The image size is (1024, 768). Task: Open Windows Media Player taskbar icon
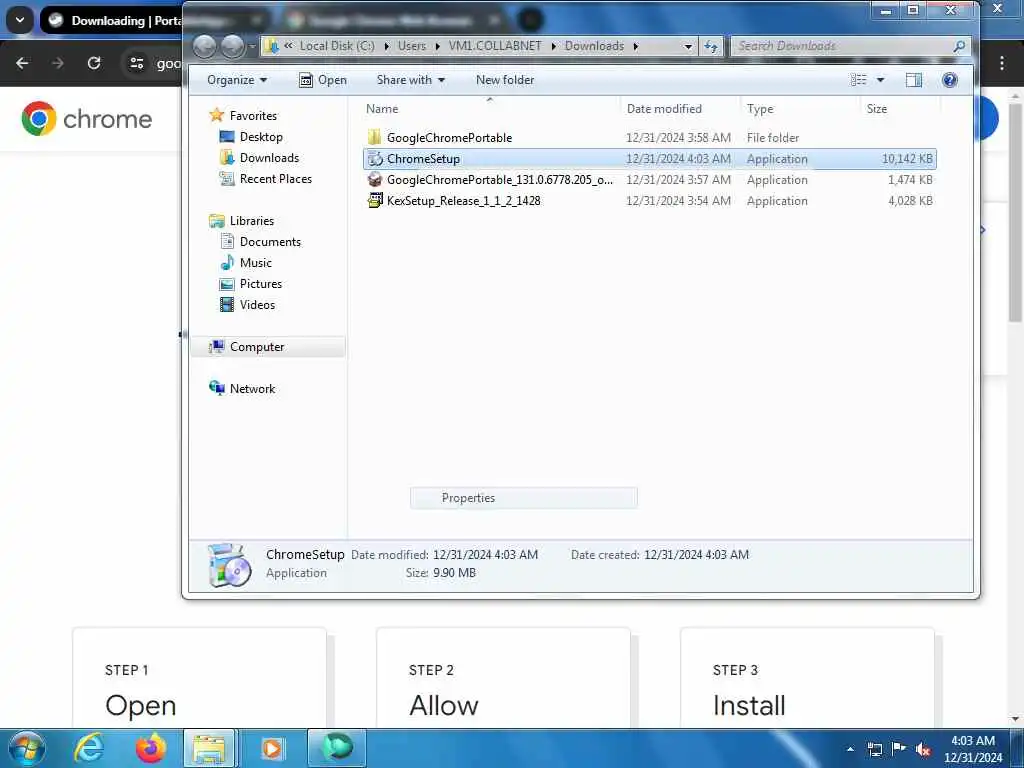tap(272, 748)
